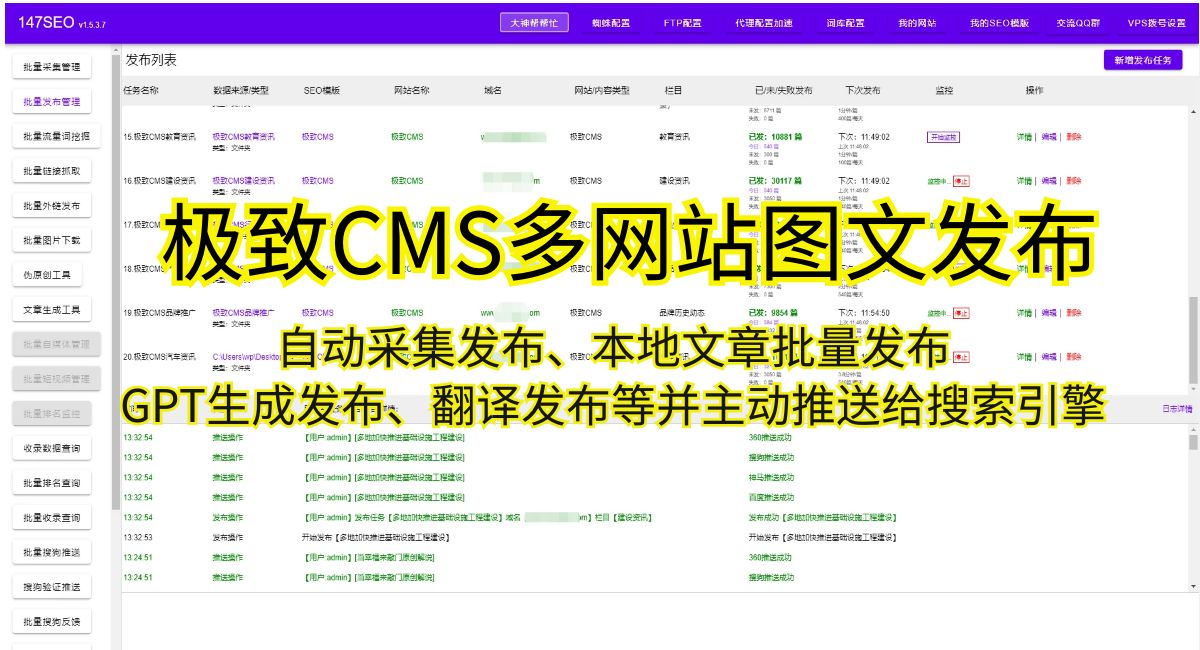Open VPS拨号设置 in the top bar
Screen dimensions: 1200x650
coord(1156,22)
